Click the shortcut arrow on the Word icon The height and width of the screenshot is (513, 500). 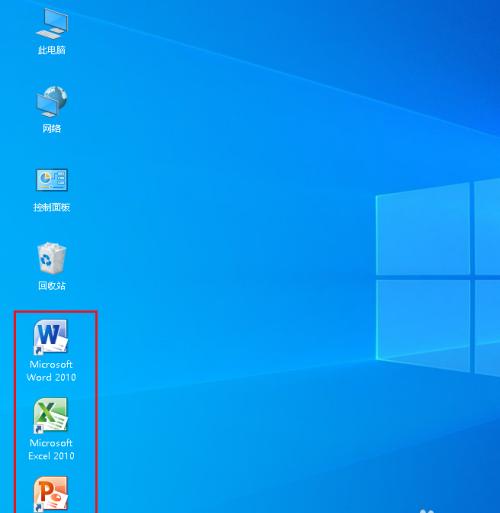pyautogui.click(x=38, y=350)
